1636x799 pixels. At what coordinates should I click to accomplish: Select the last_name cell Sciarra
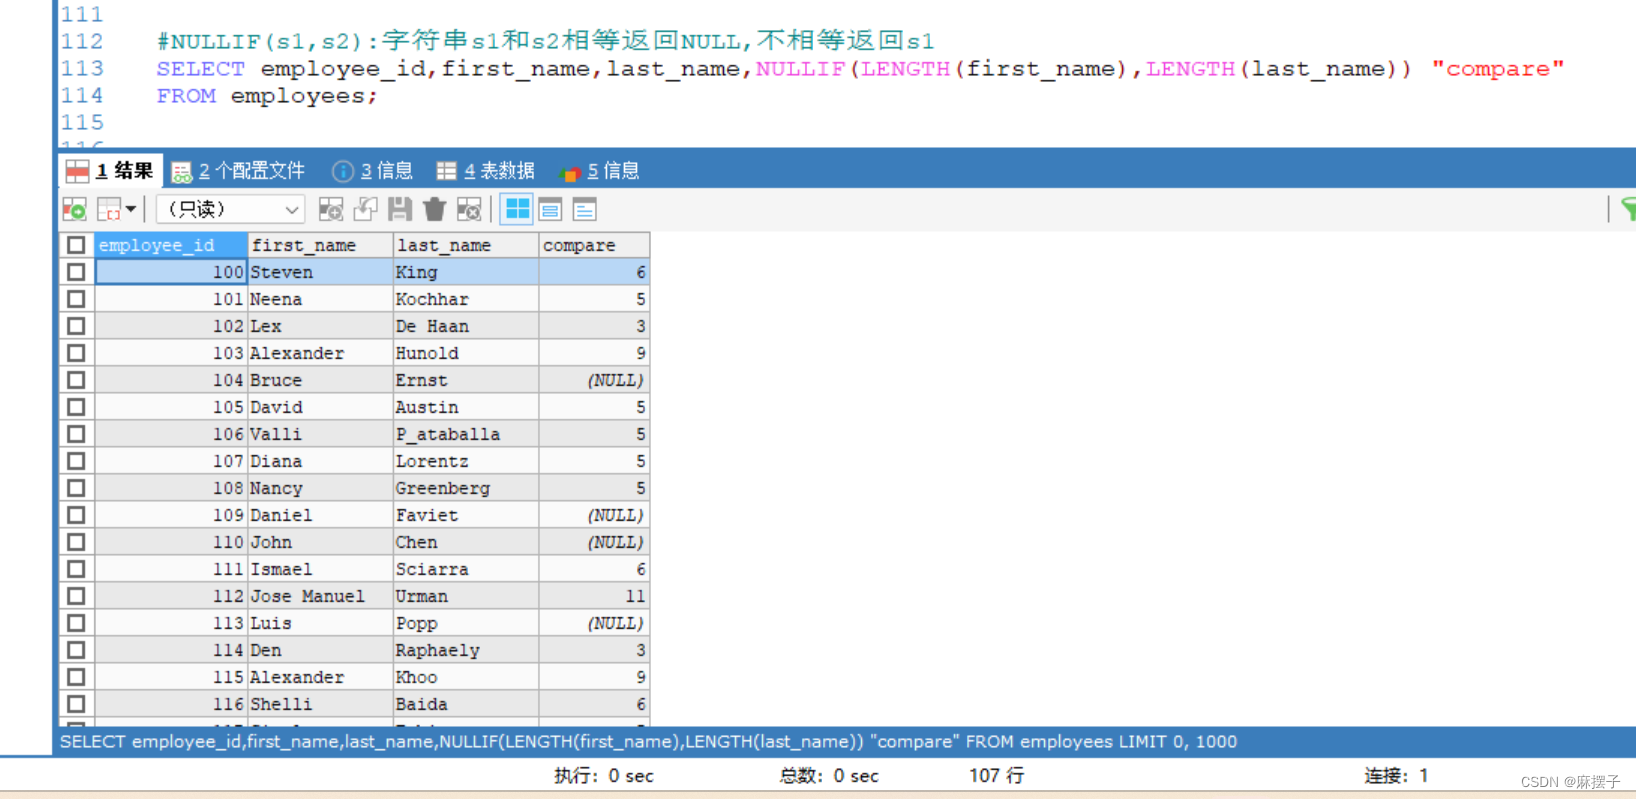(466, 569)
